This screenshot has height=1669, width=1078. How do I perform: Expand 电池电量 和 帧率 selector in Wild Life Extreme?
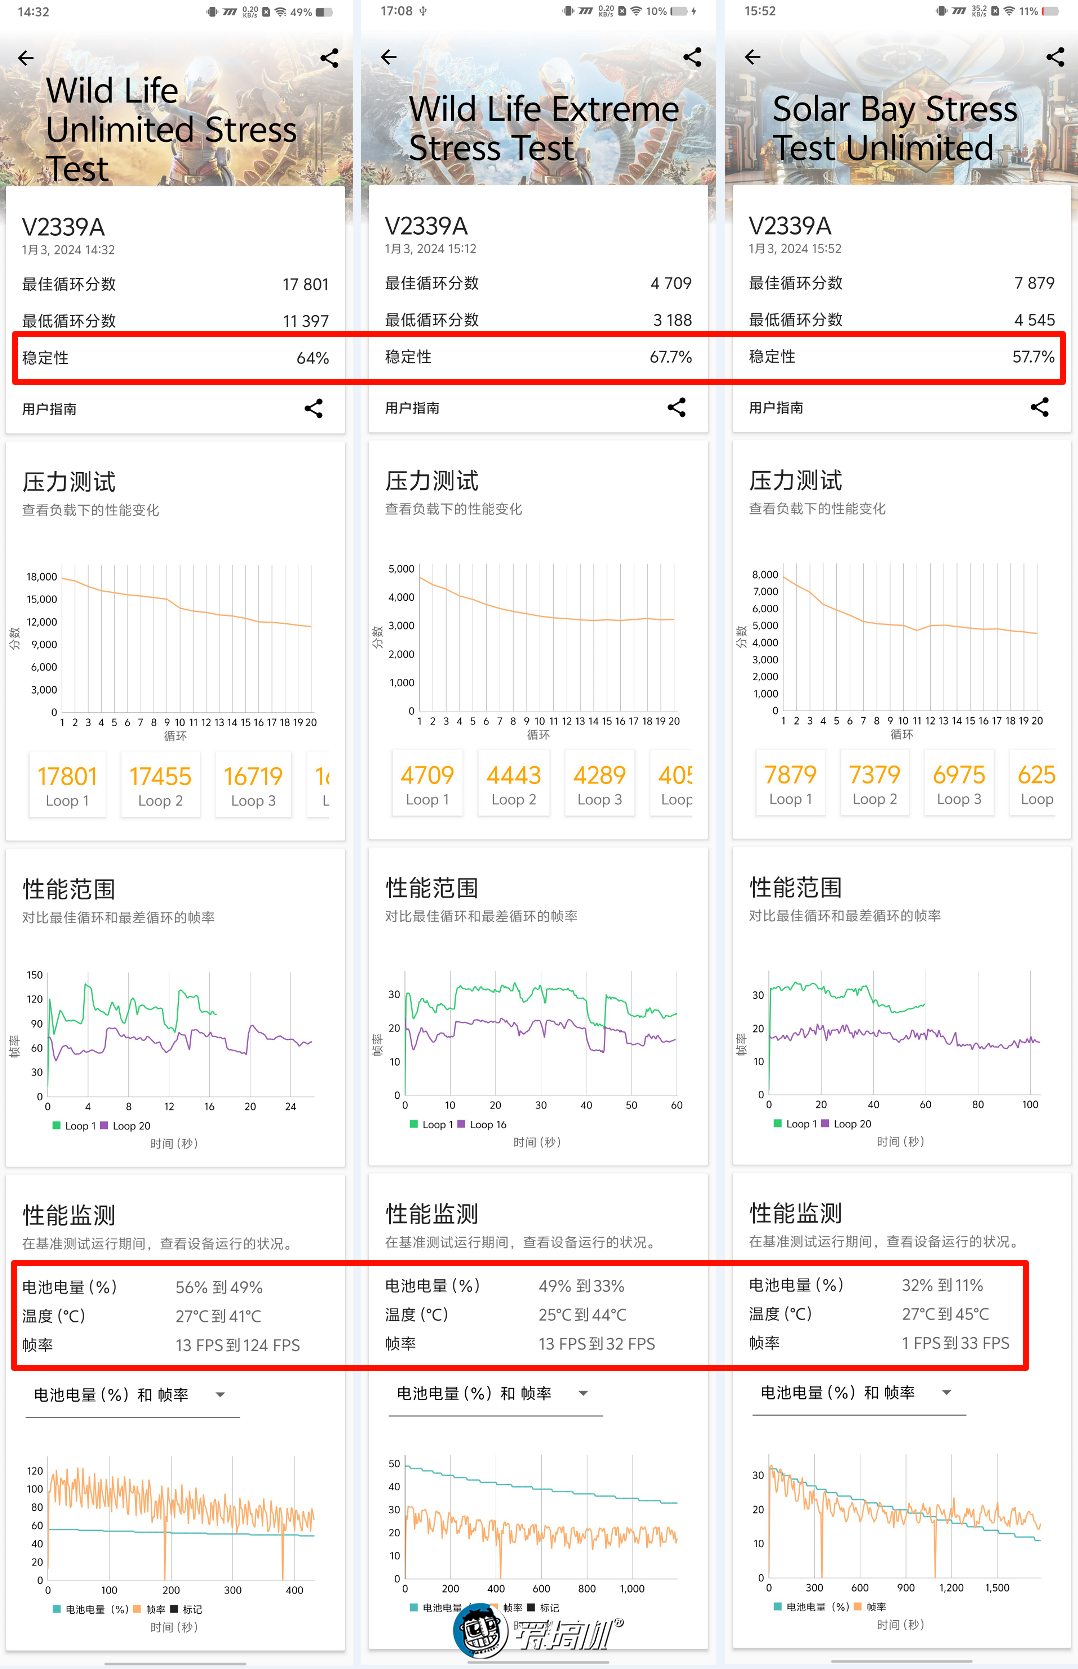point(494,1393)
